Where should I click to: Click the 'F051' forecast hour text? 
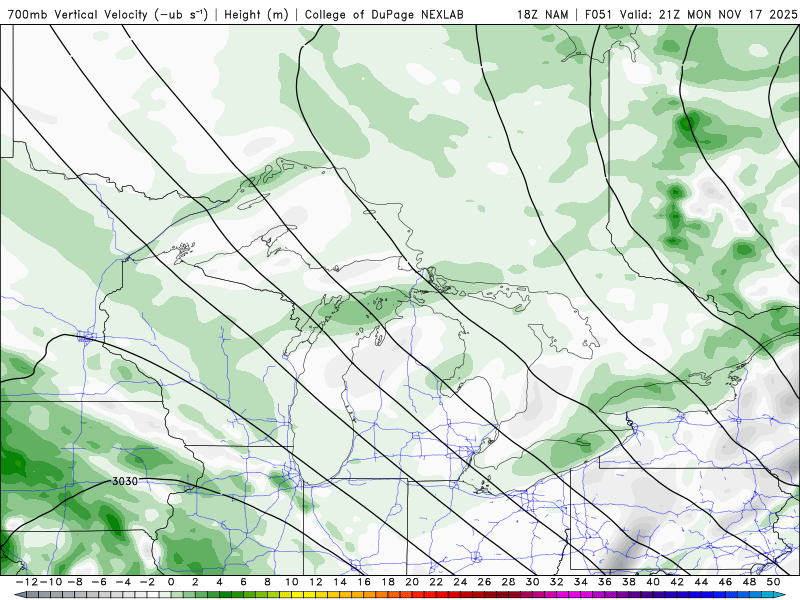coord(600,15)
